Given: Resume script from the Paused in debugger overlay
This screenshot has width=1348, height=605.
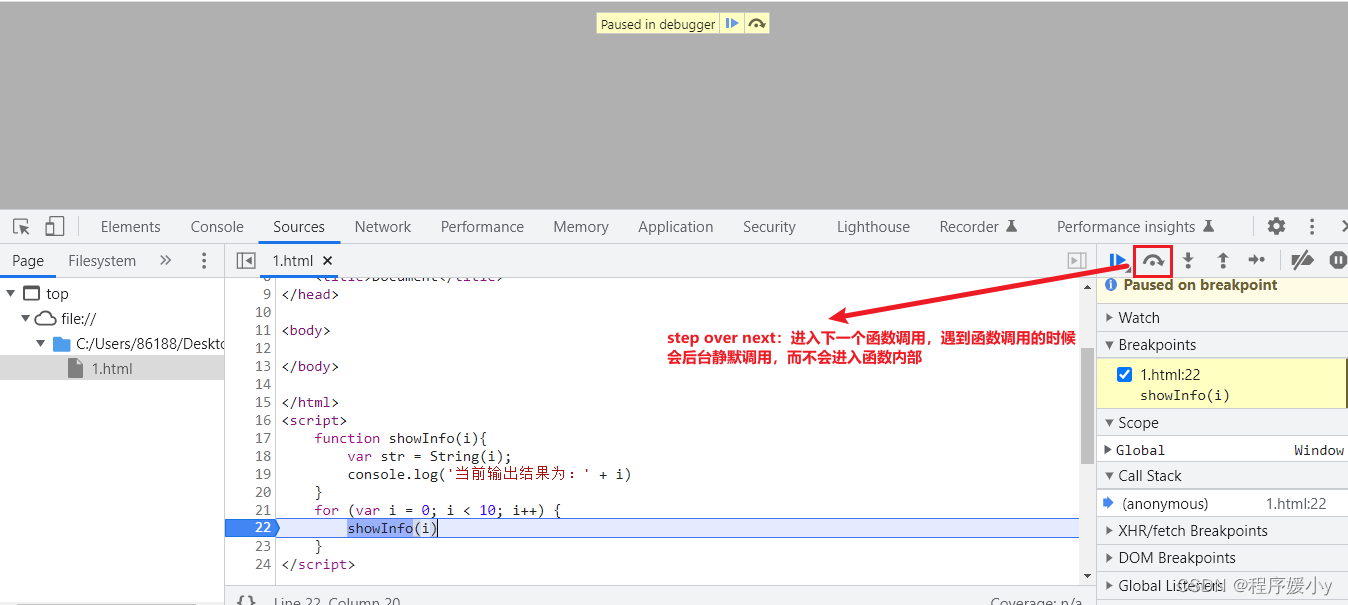Looking at the screenshot, I should [732, 23].
